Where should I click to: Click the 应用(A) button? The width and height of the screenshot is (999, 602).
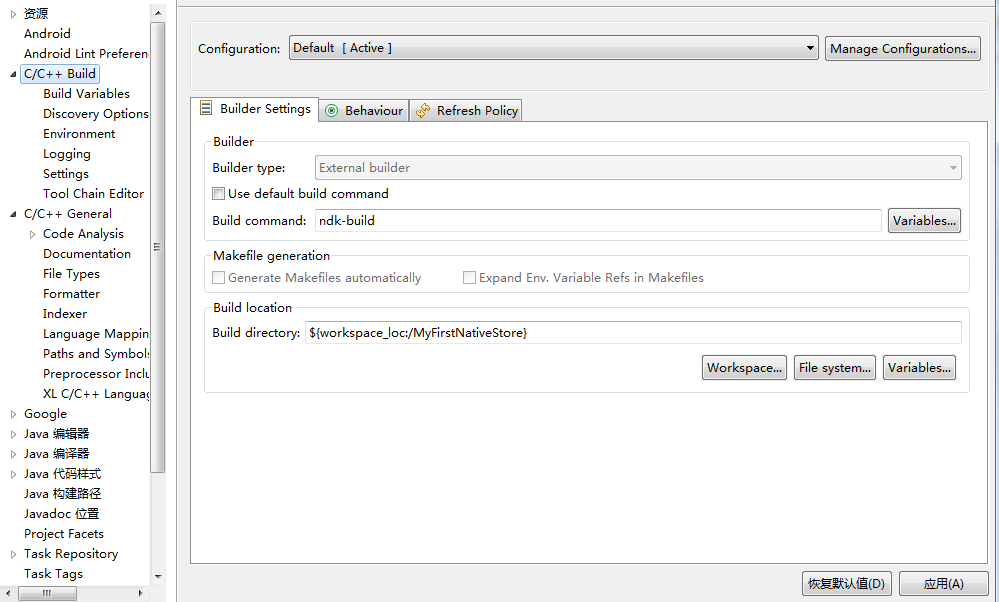(x=944, y=584)
